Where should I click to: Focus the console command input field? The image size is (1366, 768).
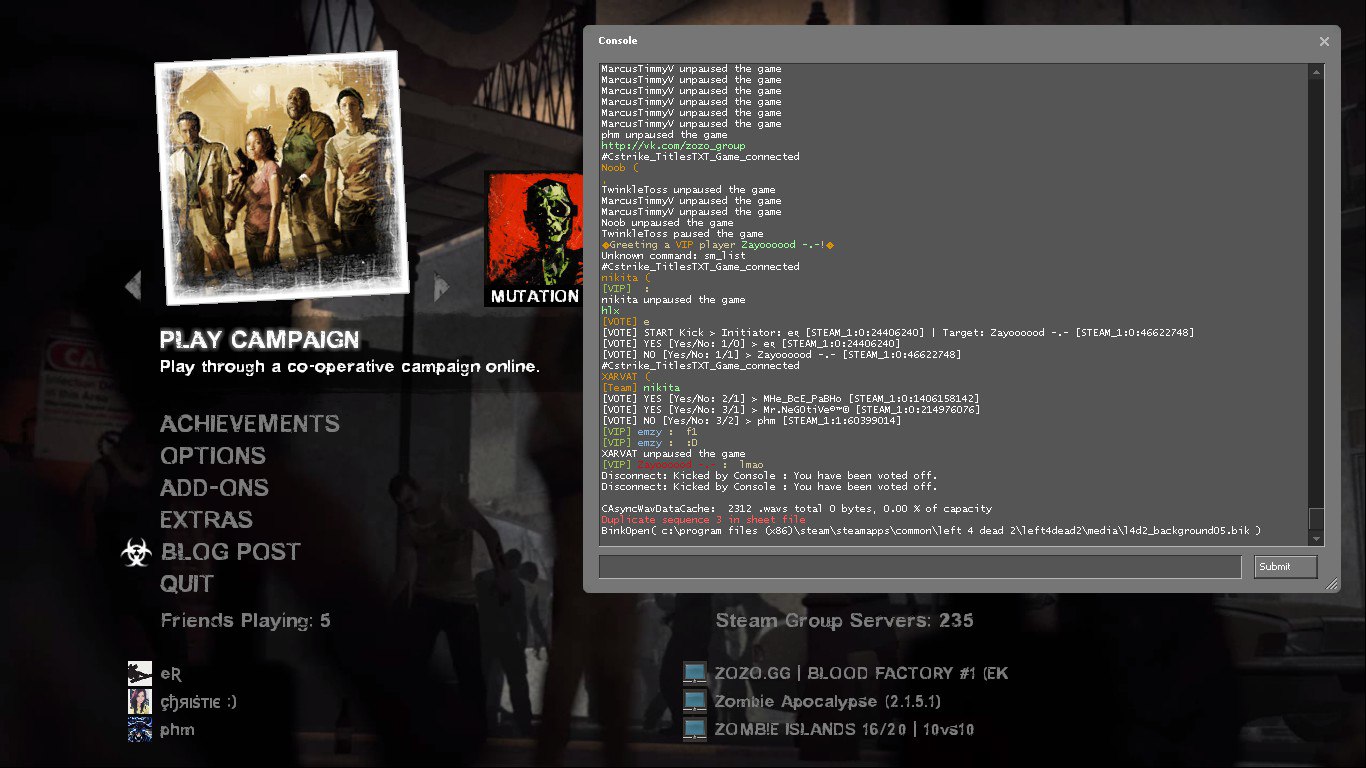tap(919, 566)
